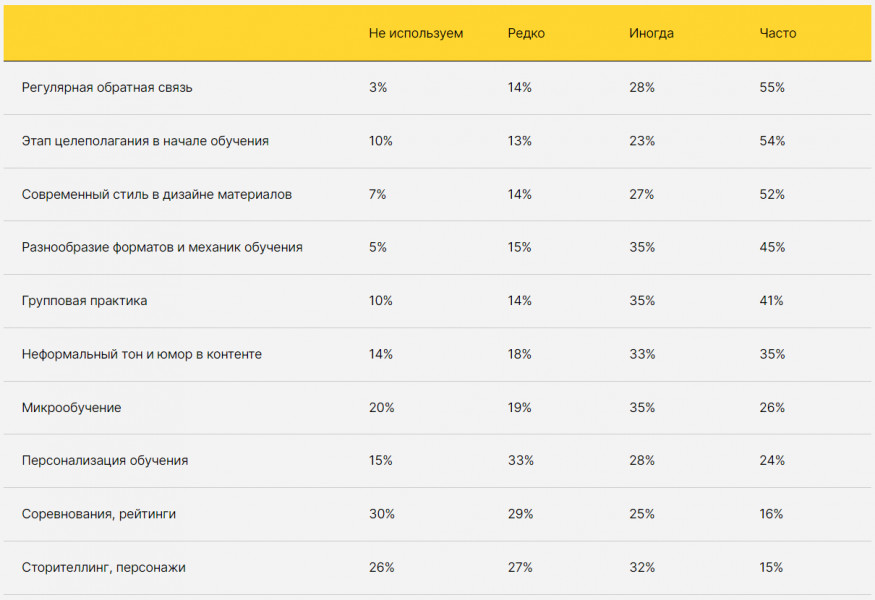Select "Этап целеполагания в начале обучения" label

pyautogui.click(x=145, y=141)
